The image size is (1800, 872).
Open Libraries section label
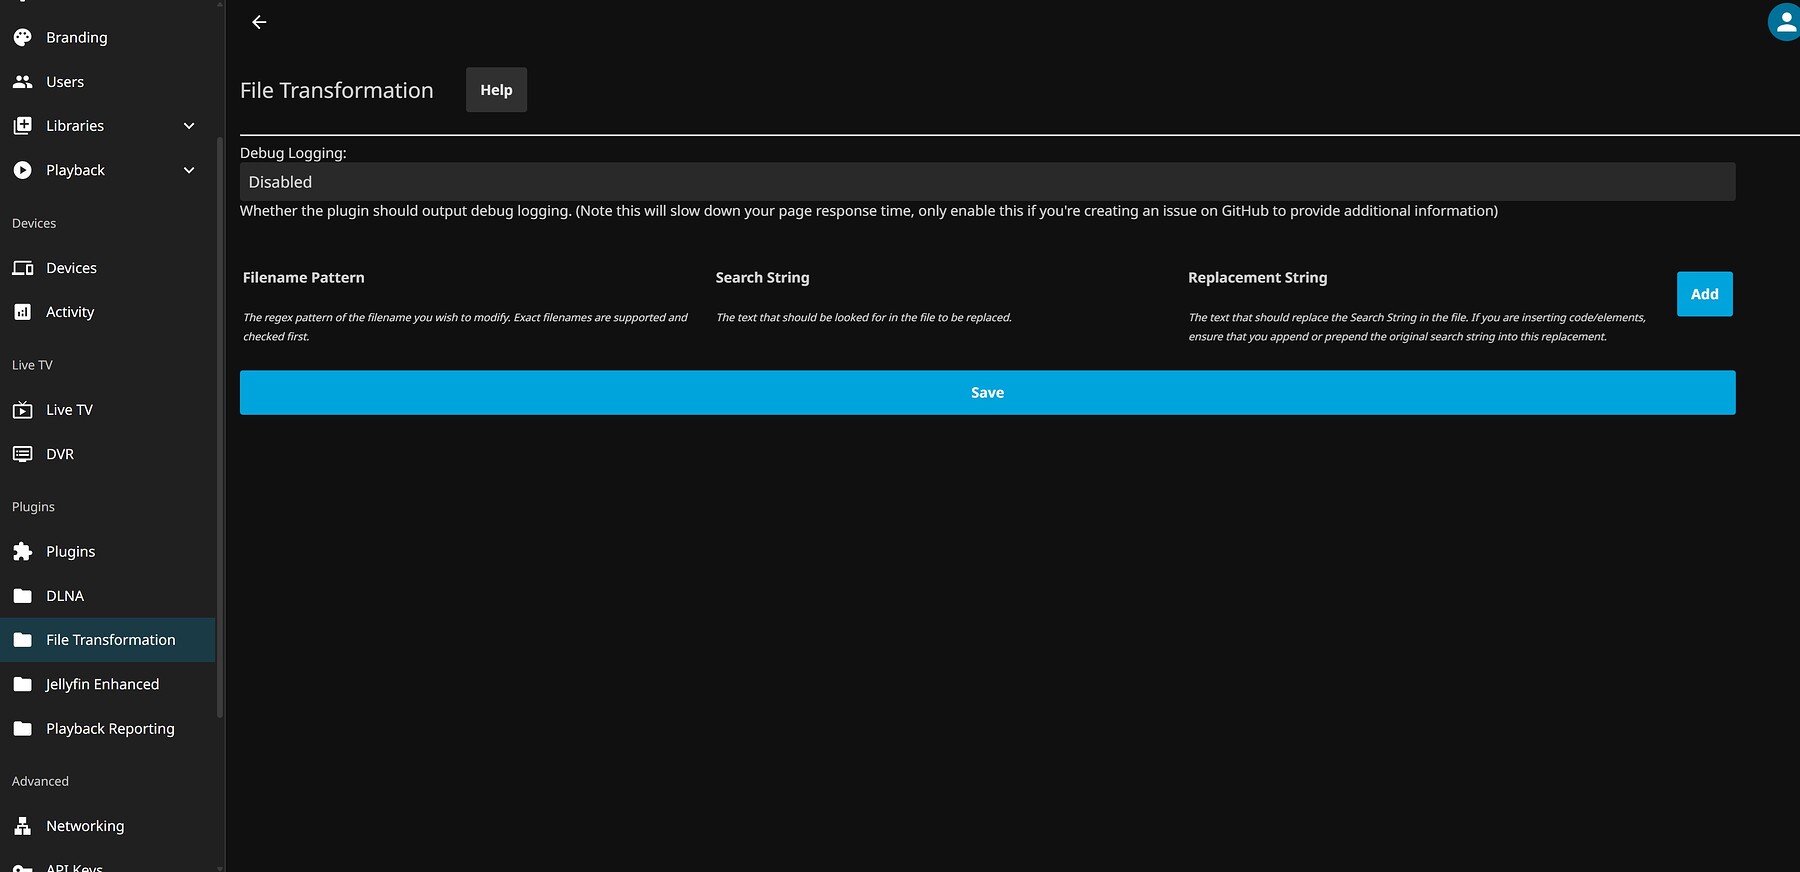coord(75,126)
